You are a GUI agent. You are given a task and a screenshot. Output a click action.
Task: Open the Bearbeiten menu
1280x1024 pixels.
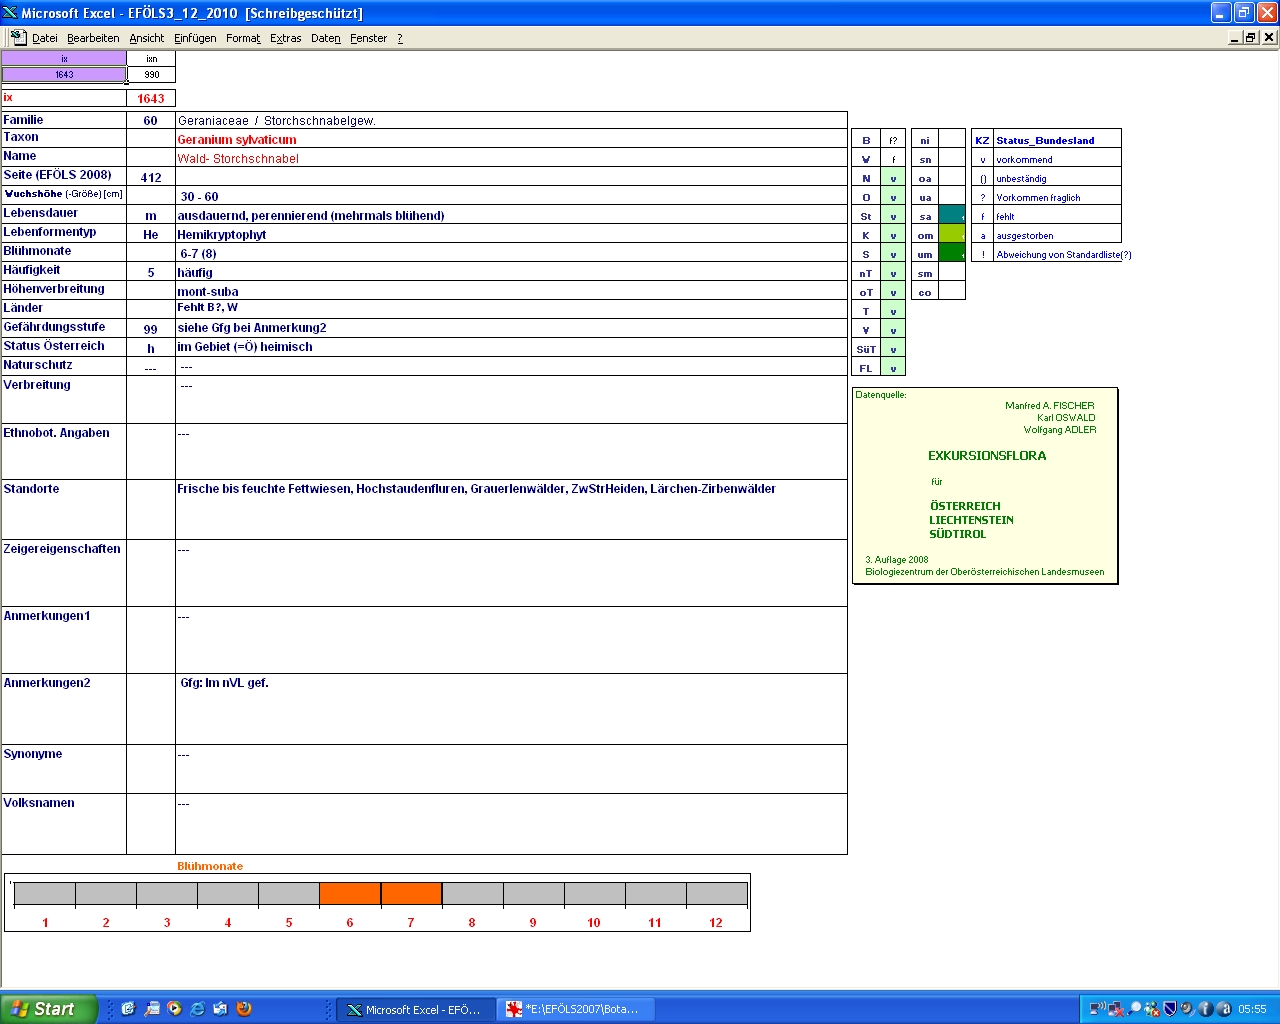(x=93, y=38)
